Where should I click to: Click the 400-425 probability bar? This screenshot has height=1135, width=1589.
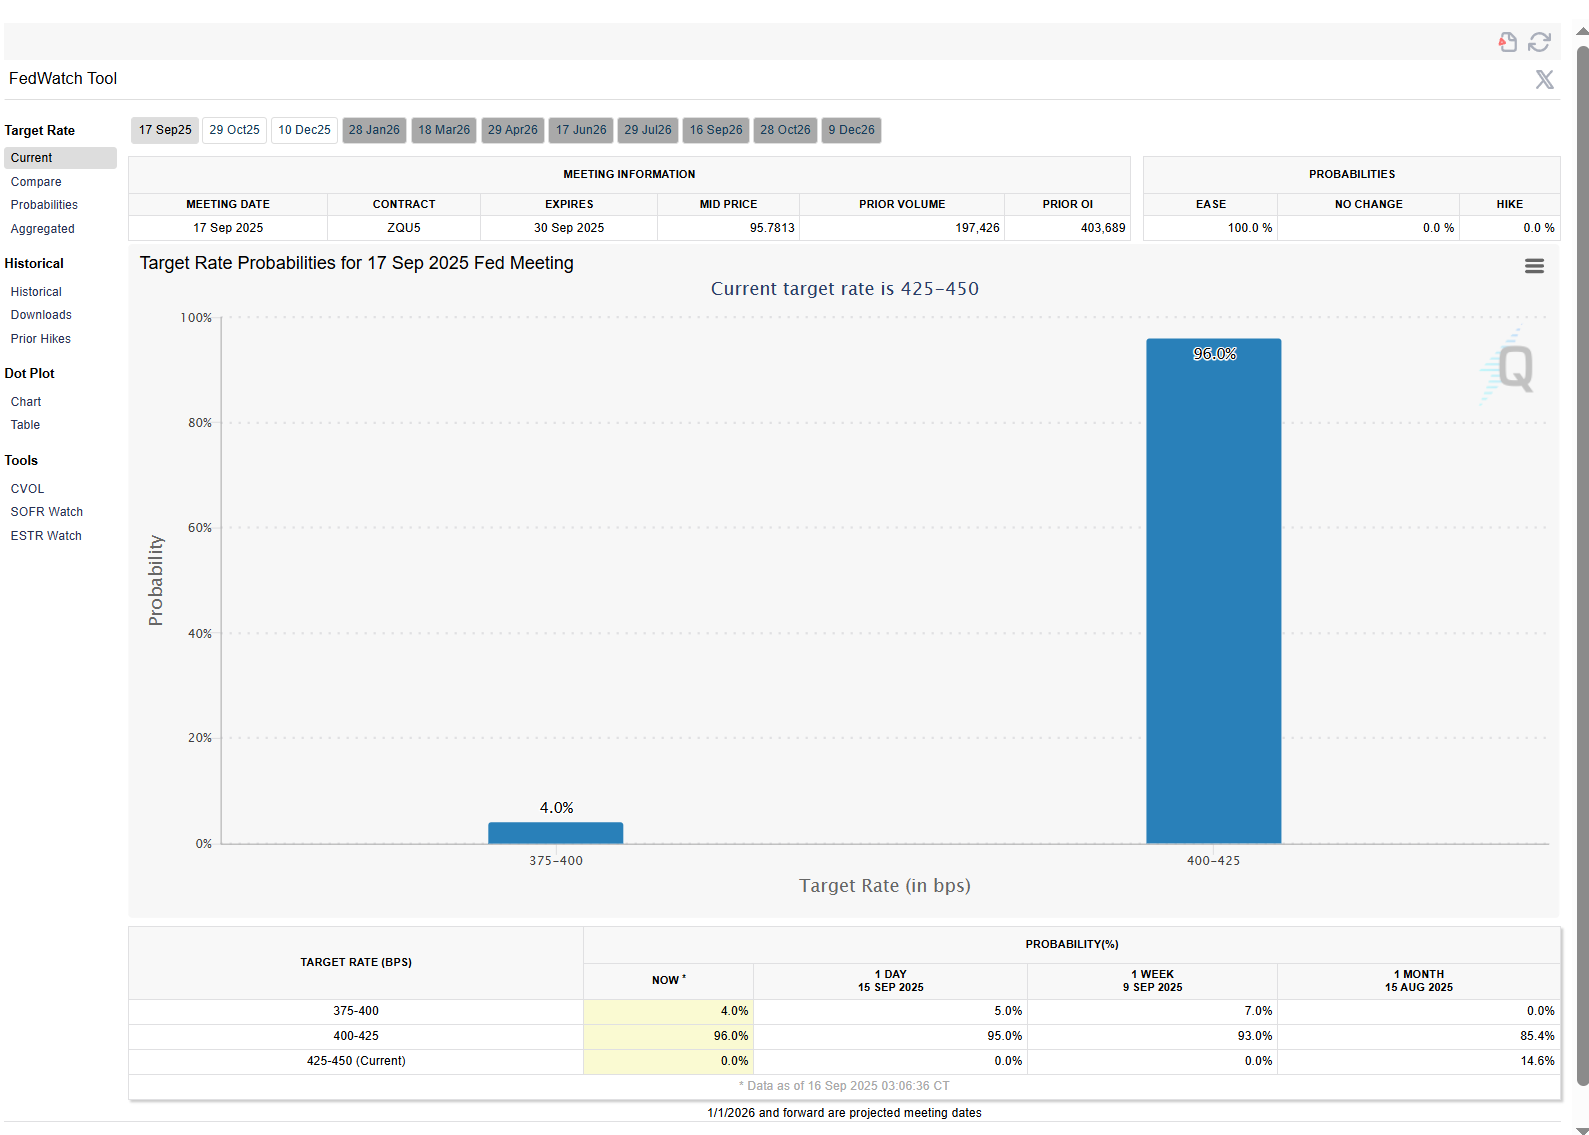tap(1213, 590)
